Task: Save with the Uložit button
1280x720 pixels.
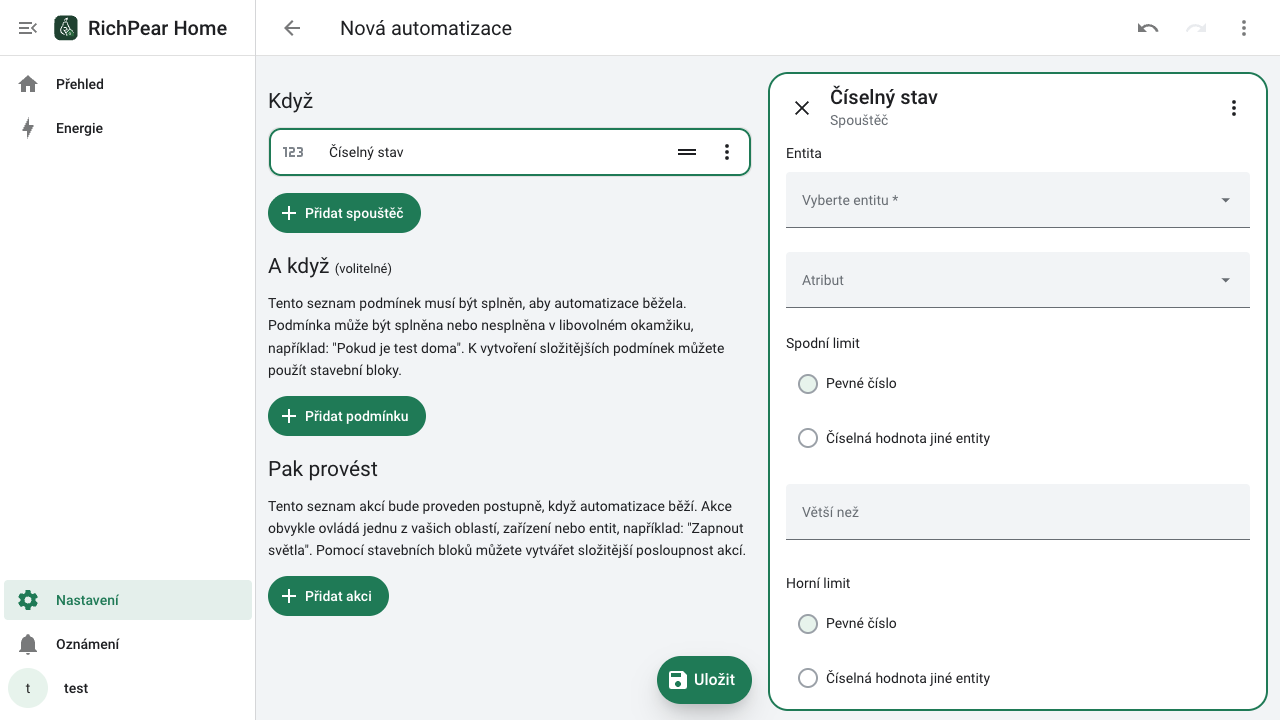Action: [704, 680]
